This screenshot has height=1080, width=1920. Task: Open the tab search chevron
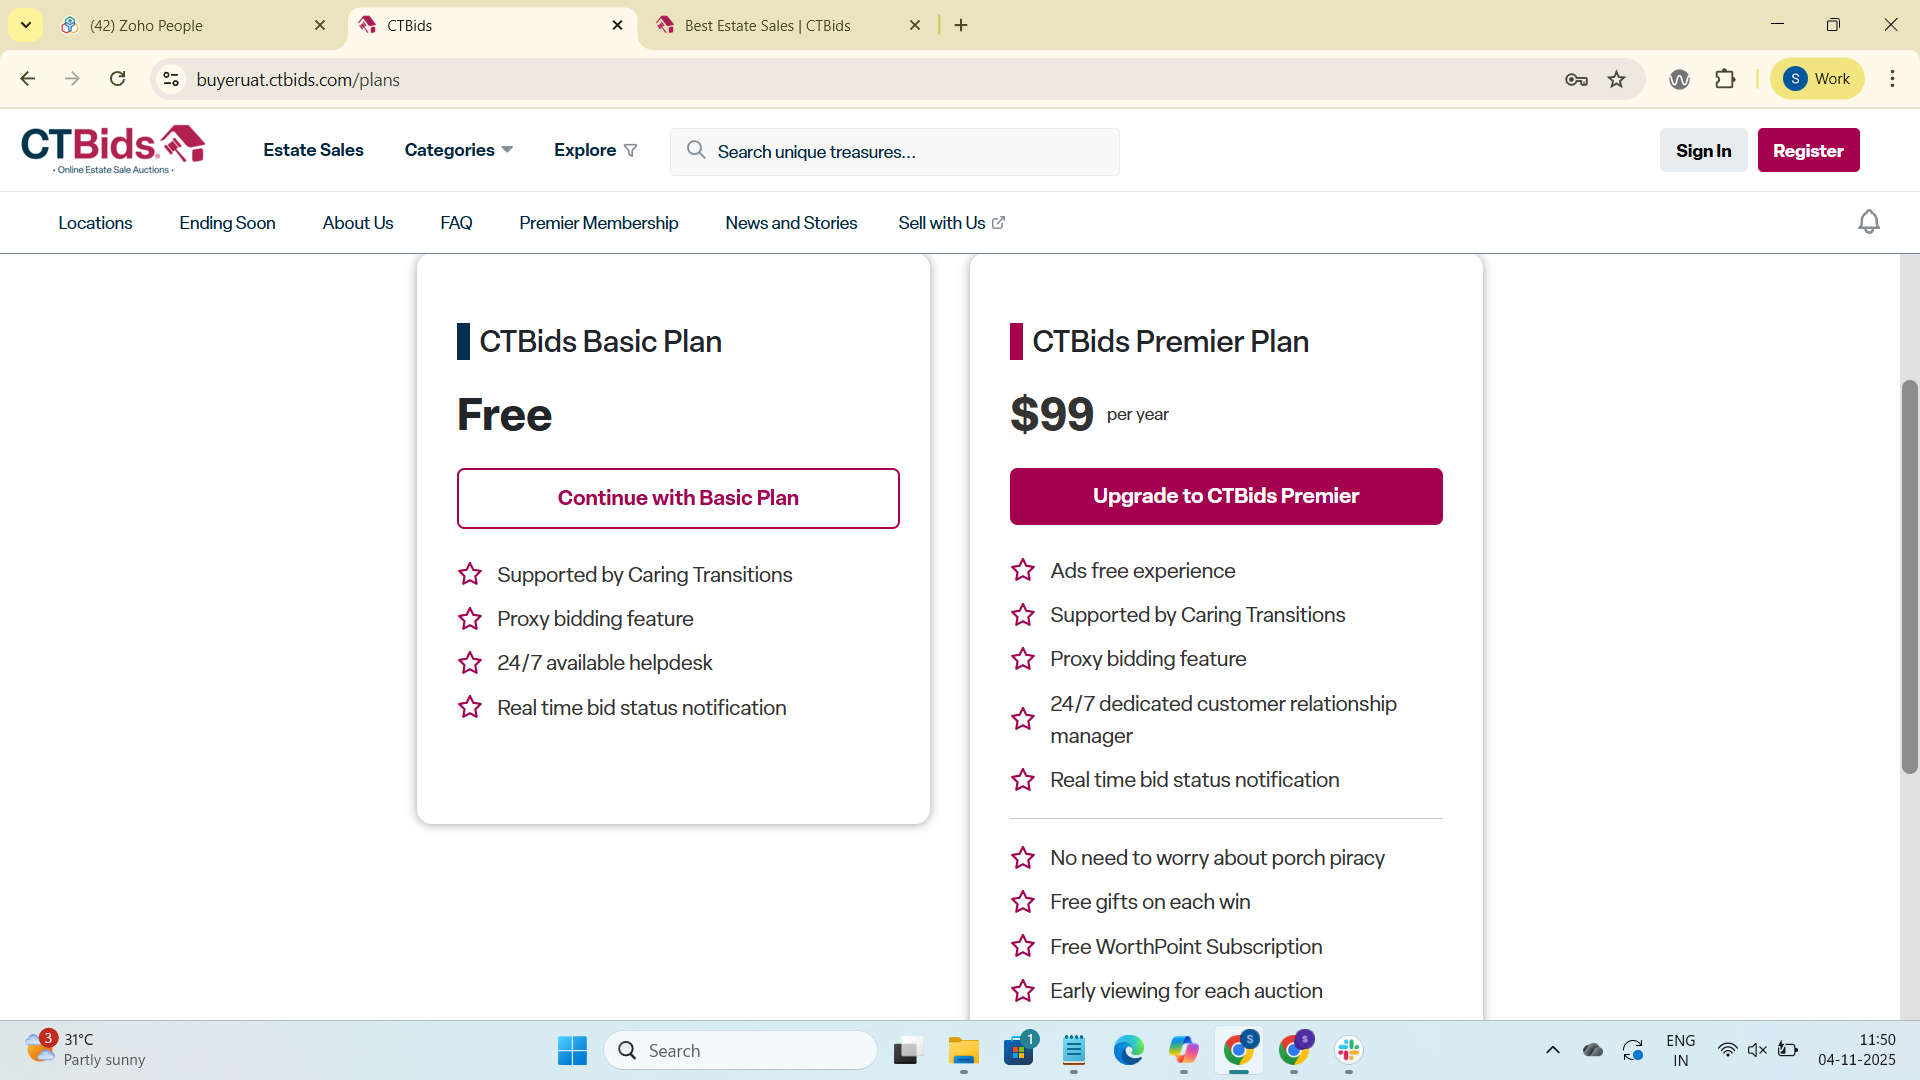point(26,25)
